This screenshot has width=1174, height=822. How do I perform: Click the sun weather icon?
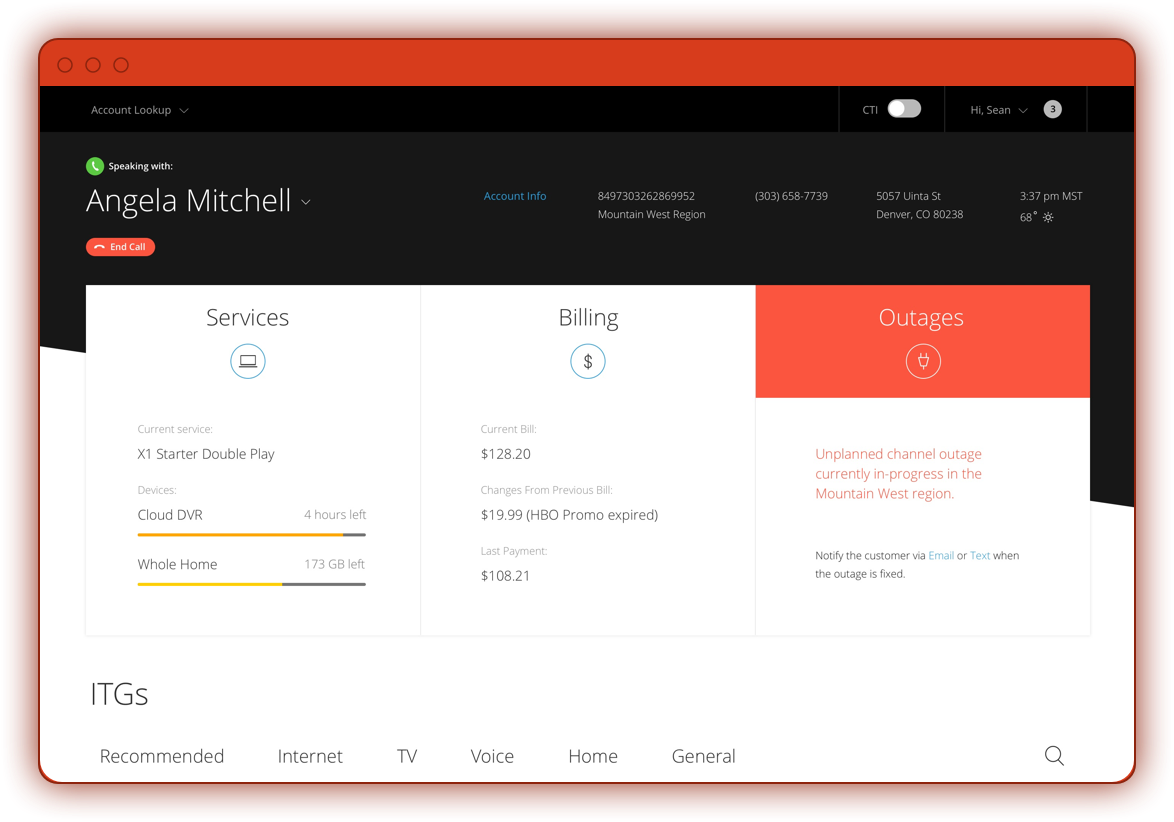(x=1048, y=217)
